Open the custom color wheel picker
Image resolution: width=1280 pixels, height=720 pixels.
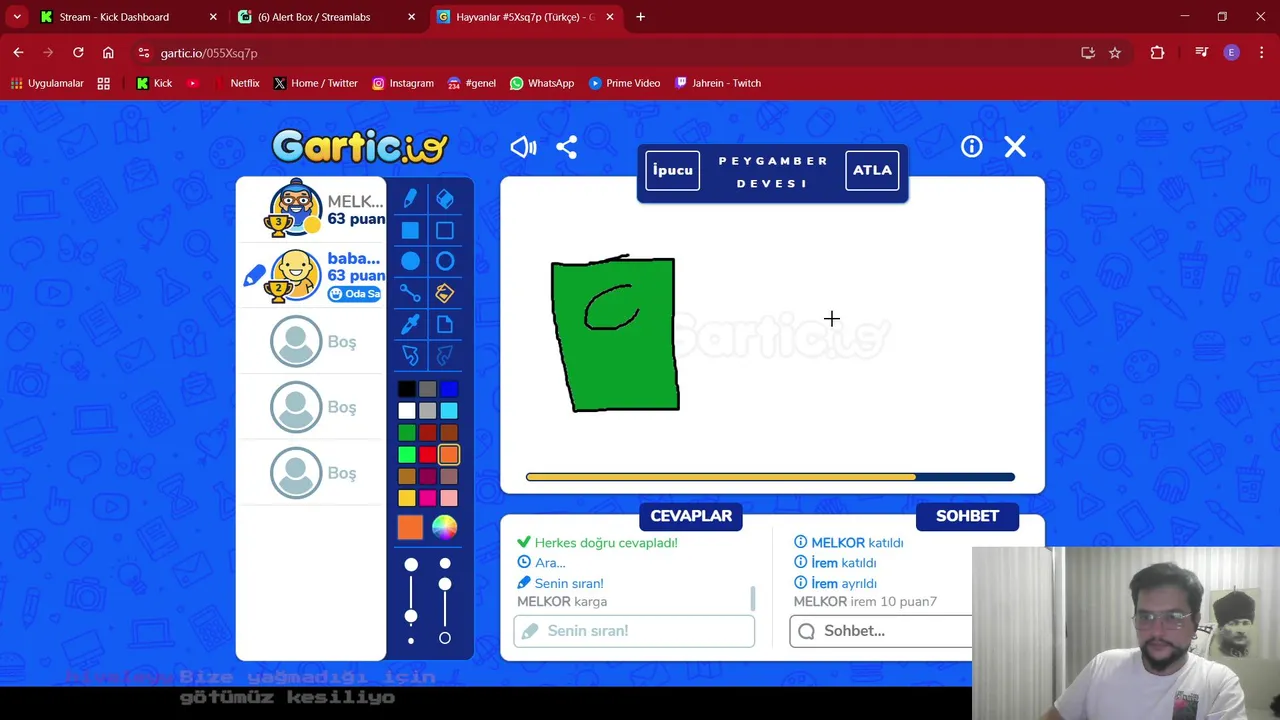click(x=444, y=527)
